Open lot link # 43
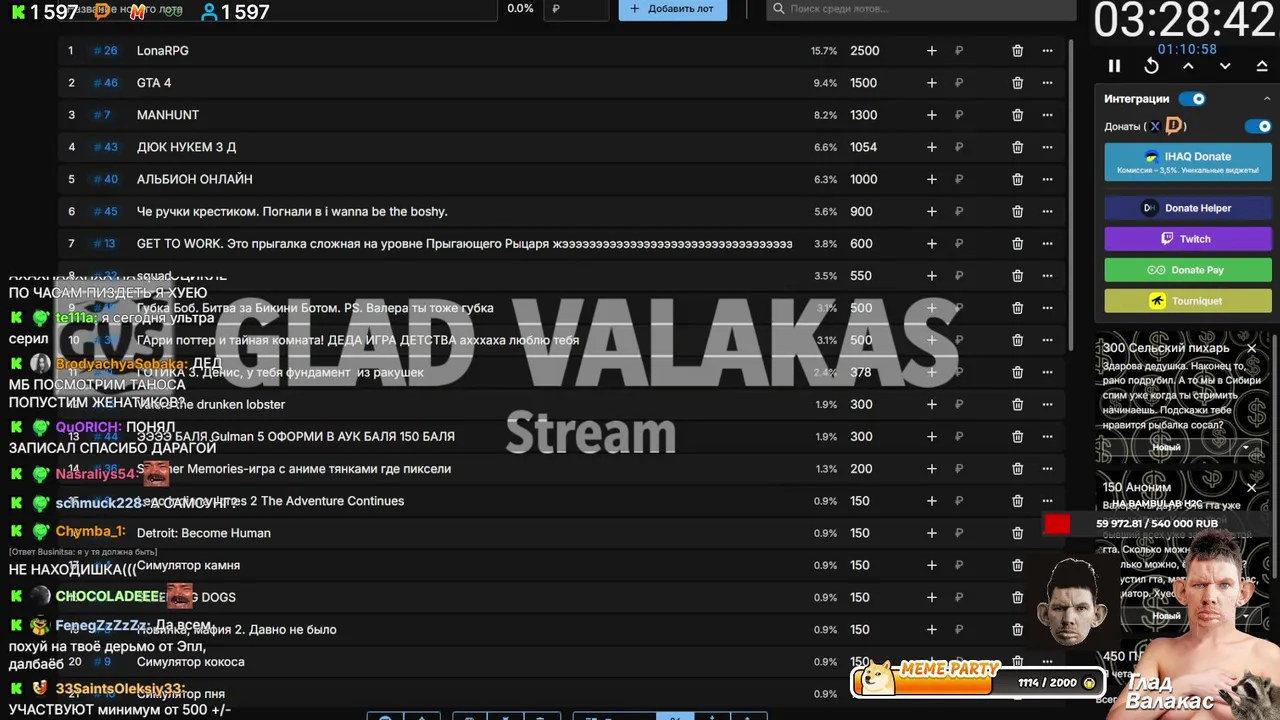The width and height of the screenshot is (1280, 720). (105, 147)
